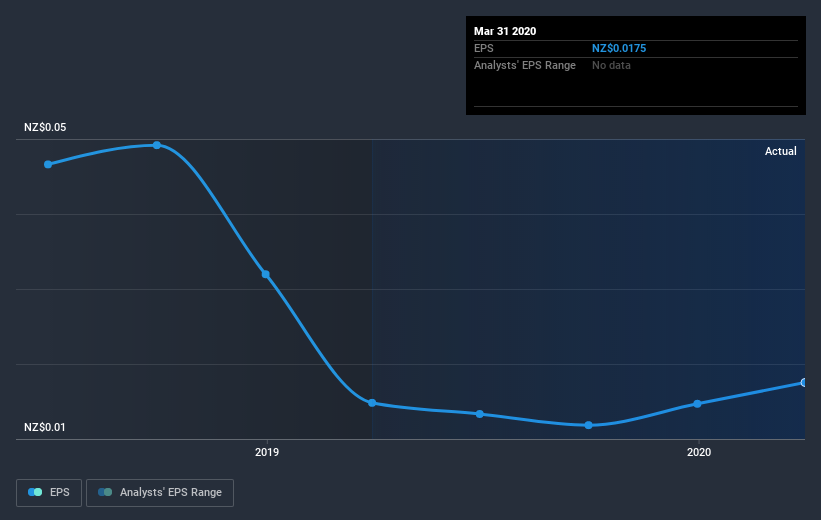Click the EPS legend color icon
The height and width of the screenshot is (520, 821).
pyautogui.click(x=35, y=492)
